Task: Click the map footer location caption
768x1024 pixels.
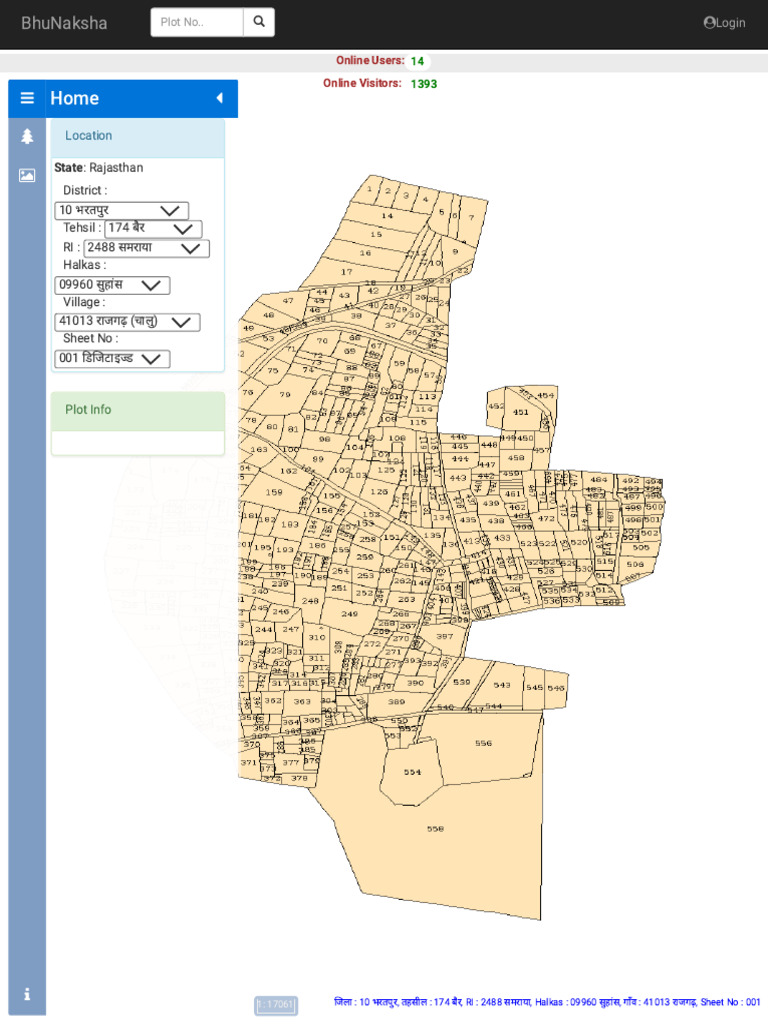Action: point(547,1002)
